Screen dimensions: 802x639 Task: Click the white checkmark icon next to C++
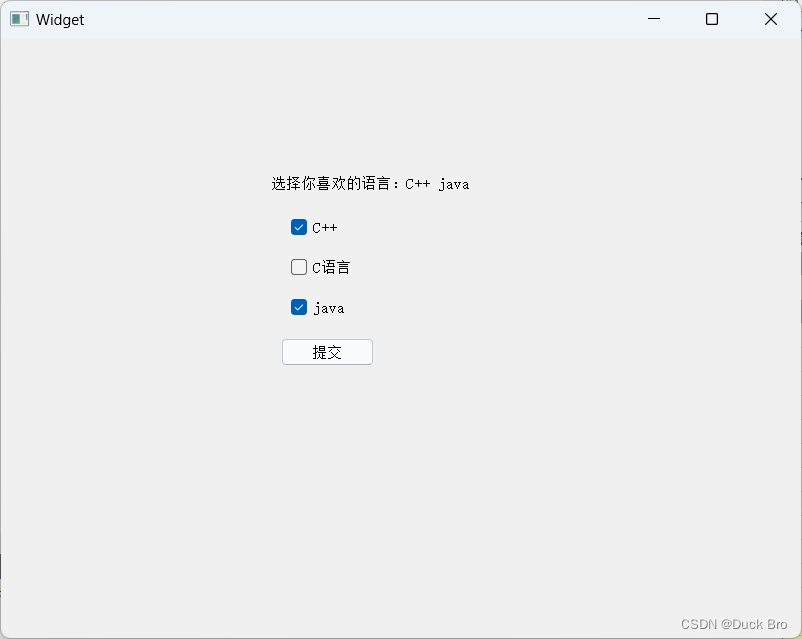click(299, 227)
